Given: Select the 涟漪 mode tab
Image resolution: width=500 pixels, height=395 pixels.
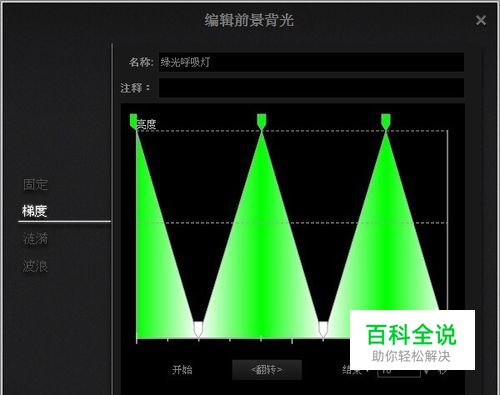Looking at the screenshot, I should (36, 239).
